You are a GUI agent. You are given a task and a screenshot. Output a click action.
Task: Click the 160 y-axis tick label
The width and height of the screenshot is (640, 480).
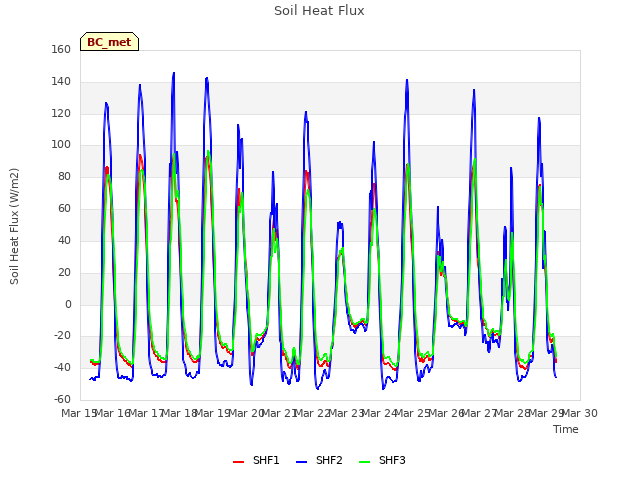point(61,49)
